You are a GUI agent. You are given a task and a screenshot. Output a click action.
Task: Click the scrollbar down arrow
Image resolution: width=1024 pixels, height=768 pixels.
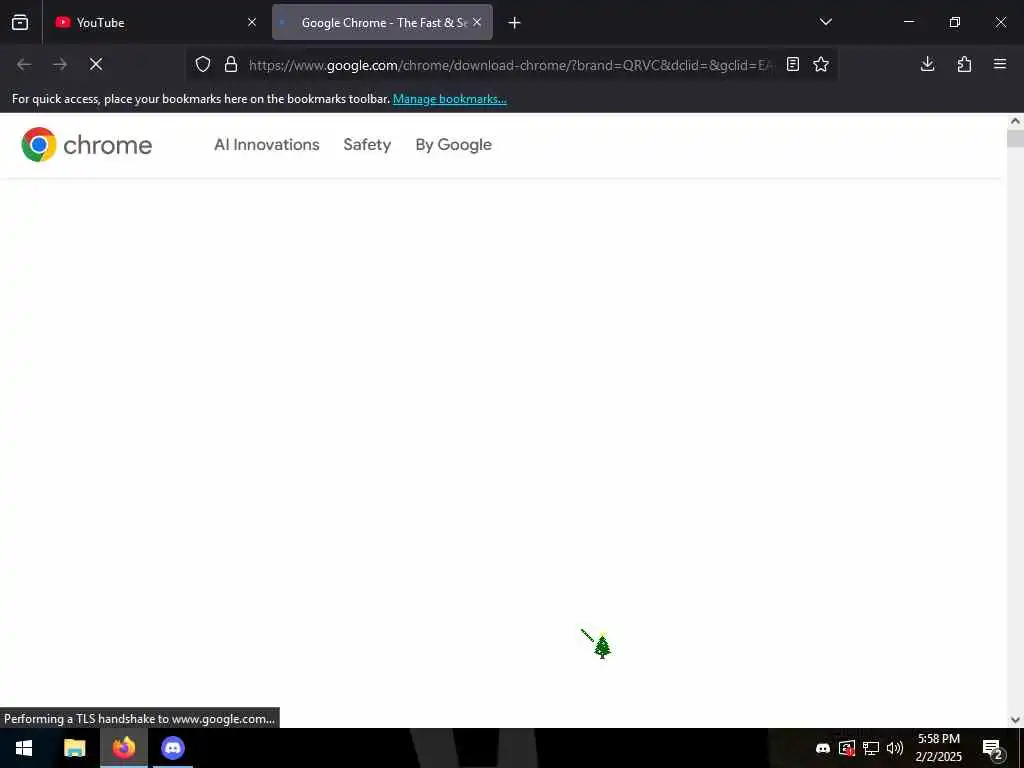point(1015,720)
